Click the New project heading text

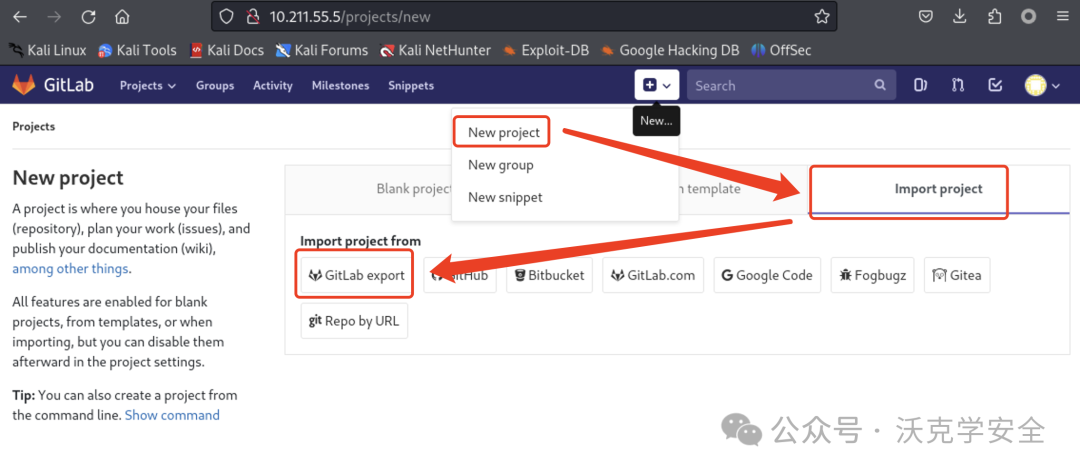pyautogui.click(x=68, y=178)
